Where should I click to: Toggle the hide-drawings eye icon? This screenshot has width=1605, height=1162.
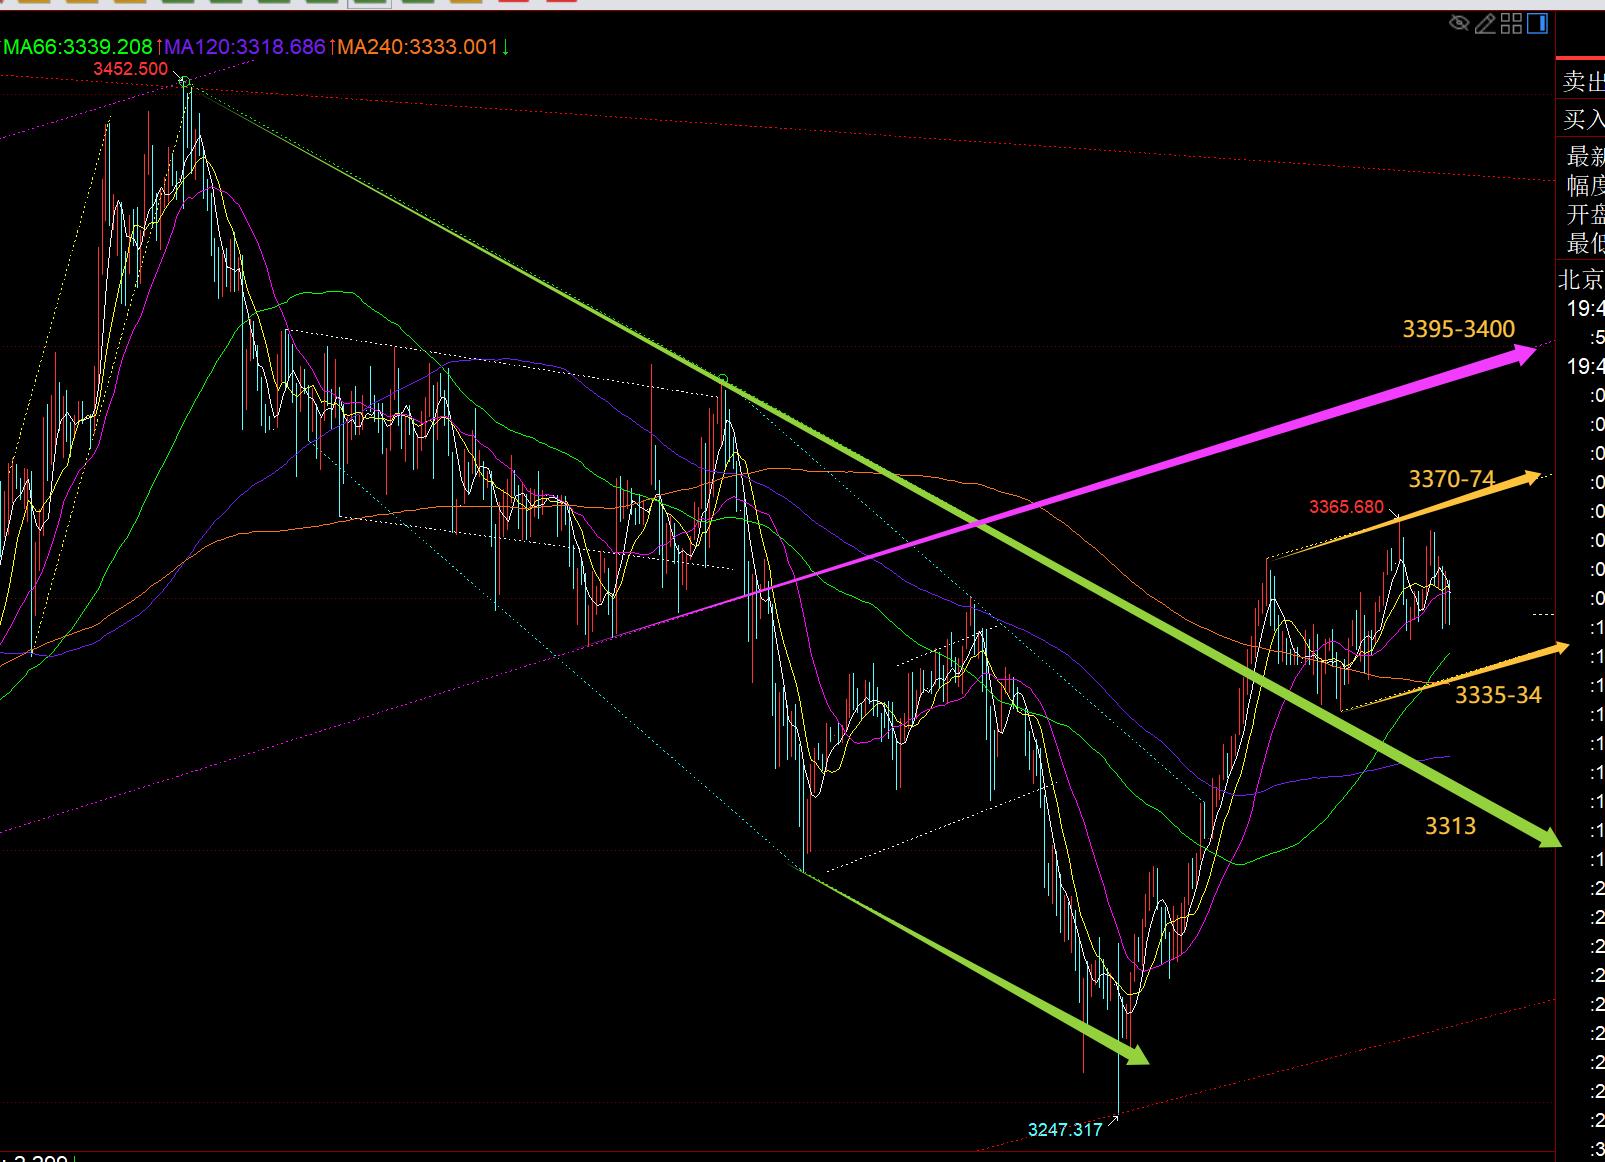1459,23
